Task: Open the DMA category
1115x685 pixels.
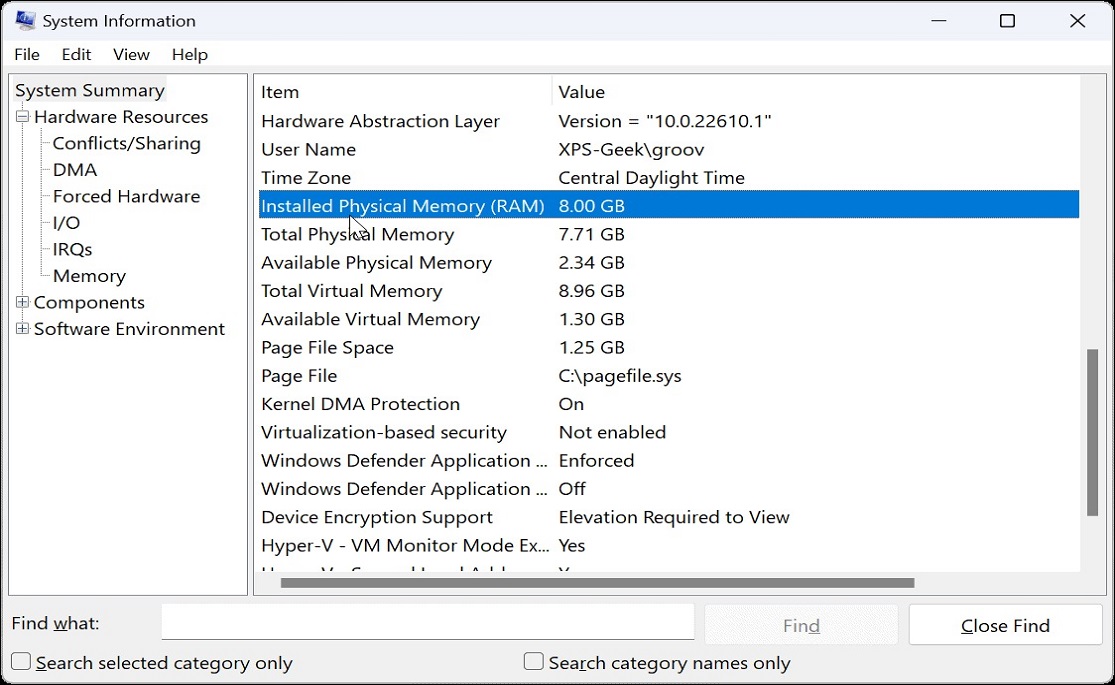Action: [75, 169]
